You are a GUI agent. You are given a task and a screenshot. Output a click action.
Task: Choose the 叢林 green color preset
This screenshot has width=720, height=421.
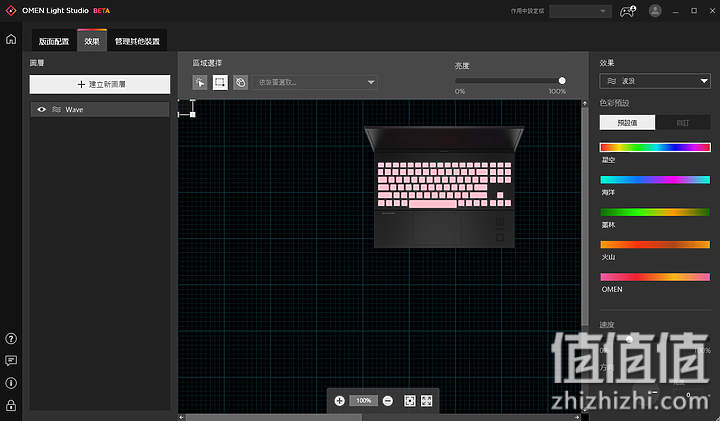pos(655,212)
